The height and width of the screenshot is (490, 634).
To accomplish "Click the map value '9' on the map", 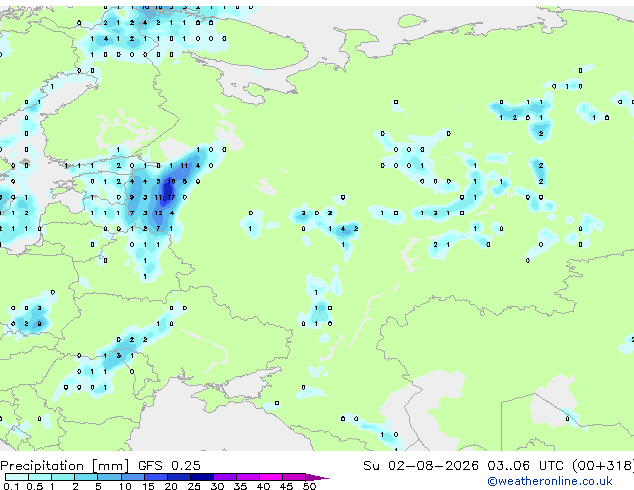I will [132, 197].
